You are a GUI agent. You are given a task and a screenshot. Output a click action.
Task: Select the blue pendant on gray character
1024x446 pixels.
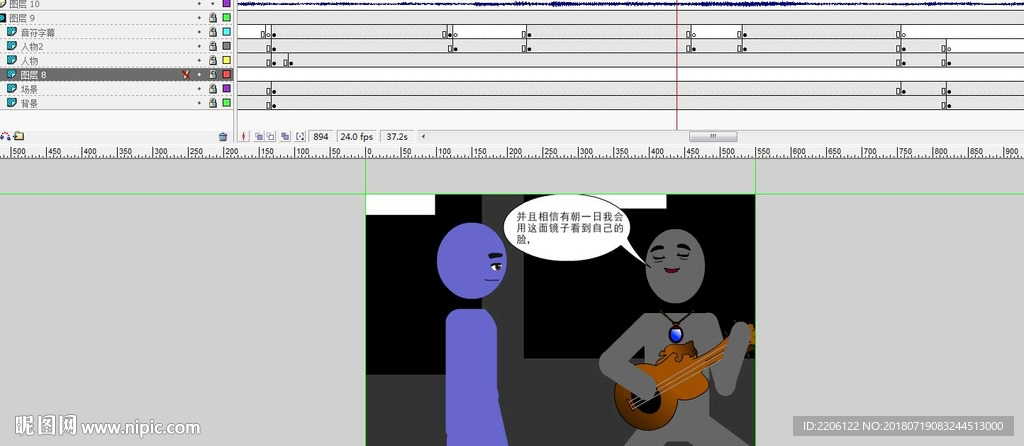[675, 334]
